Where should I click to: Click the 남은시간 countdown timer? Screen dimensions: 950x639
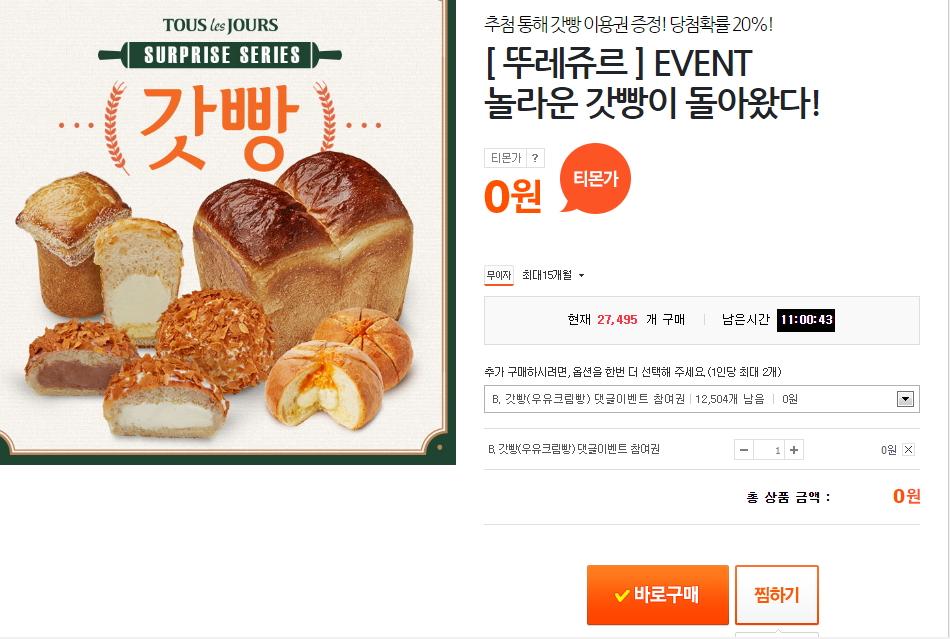tap(806, 320)
